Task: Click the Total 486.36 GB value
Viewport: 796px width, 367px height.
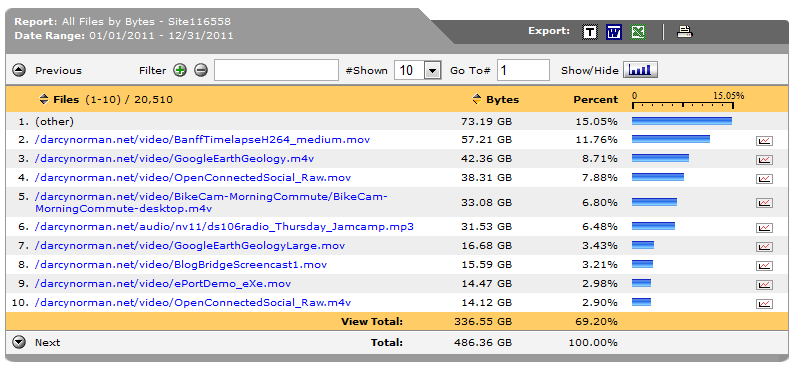Action: click(x=484, y=343)
